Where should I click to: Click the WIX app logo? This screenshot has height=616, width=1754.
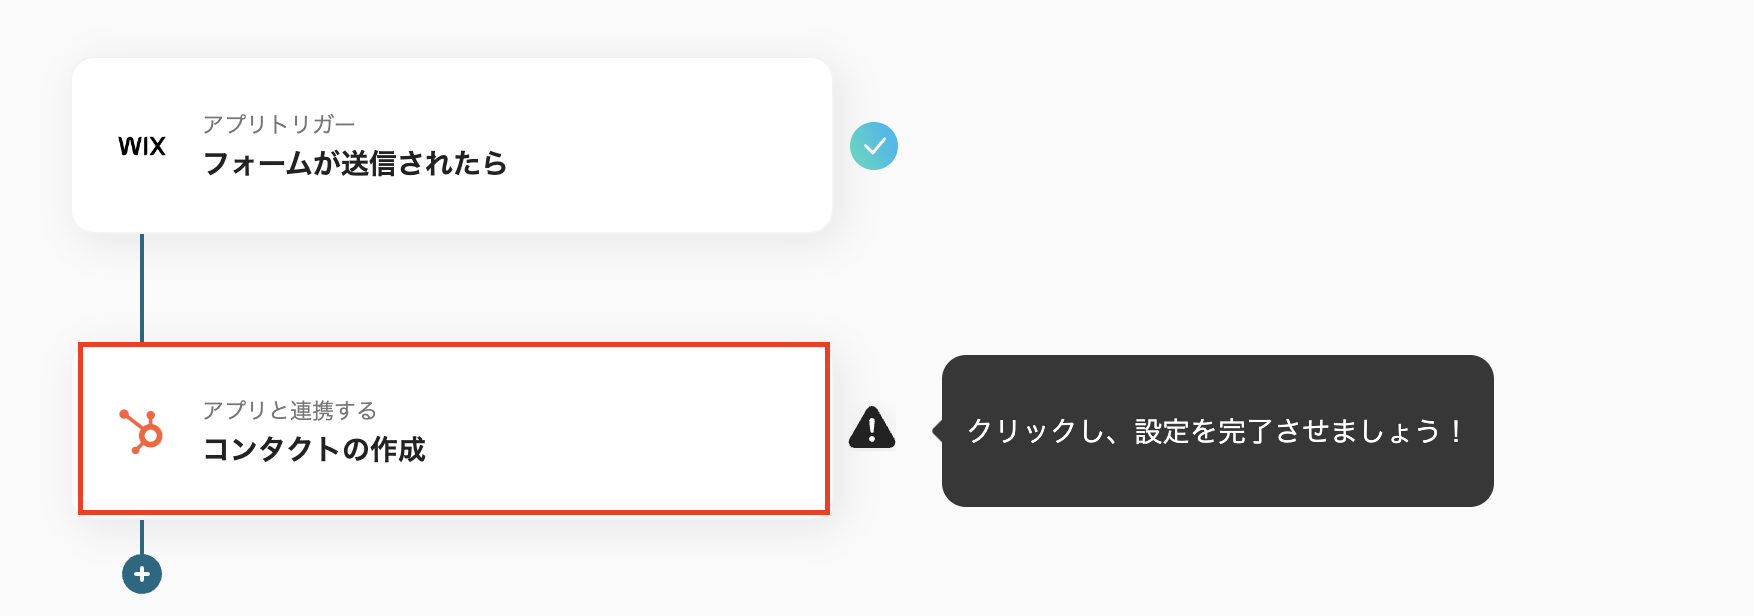pos(141,146)
